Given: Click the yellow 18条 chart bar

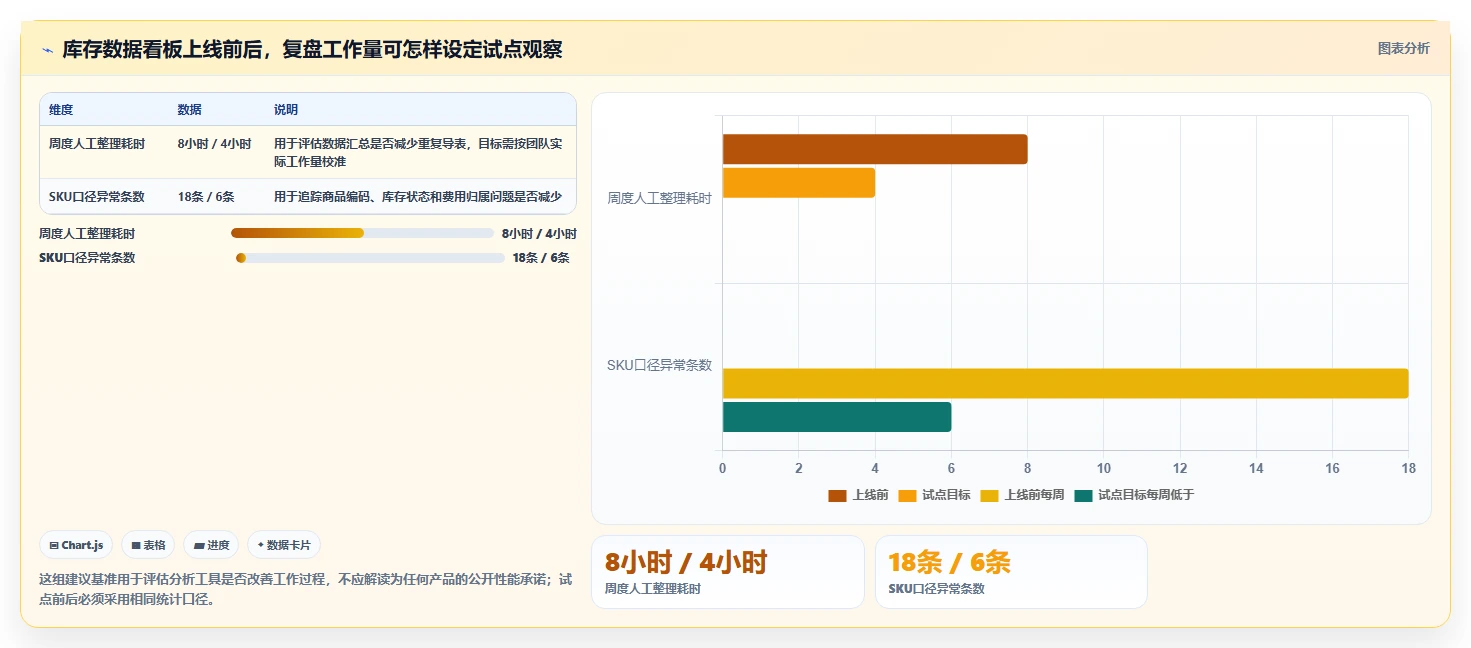Looking at the screenshot, I should pos(1065,383).
